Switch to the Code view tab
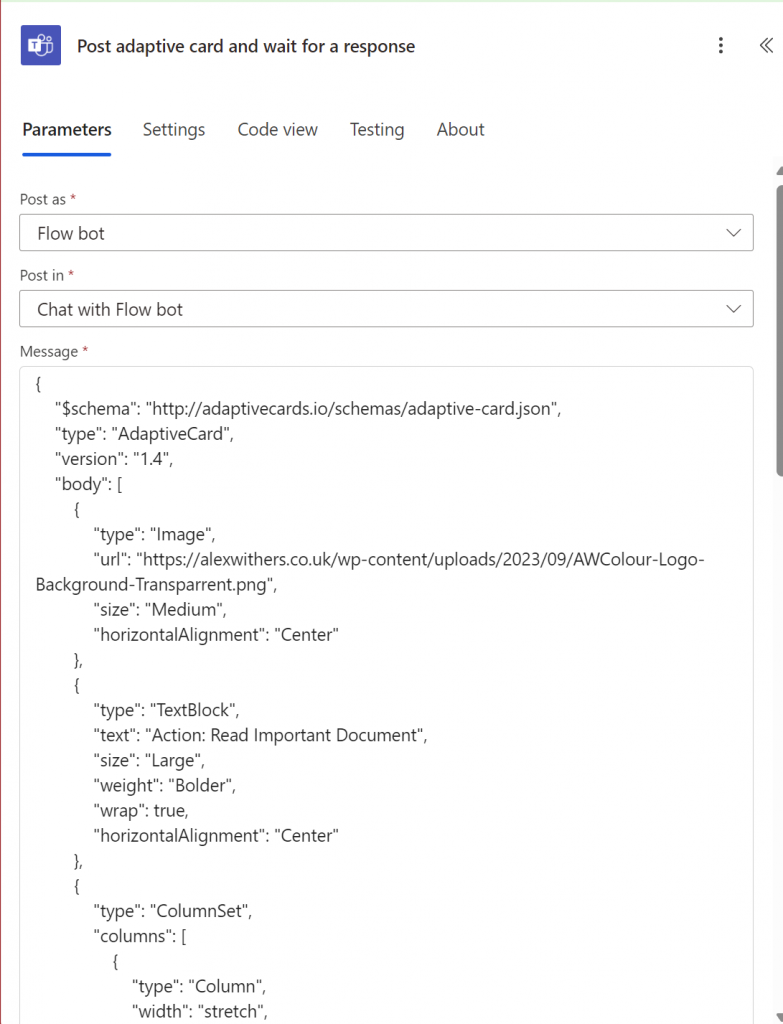 point(277,129)
